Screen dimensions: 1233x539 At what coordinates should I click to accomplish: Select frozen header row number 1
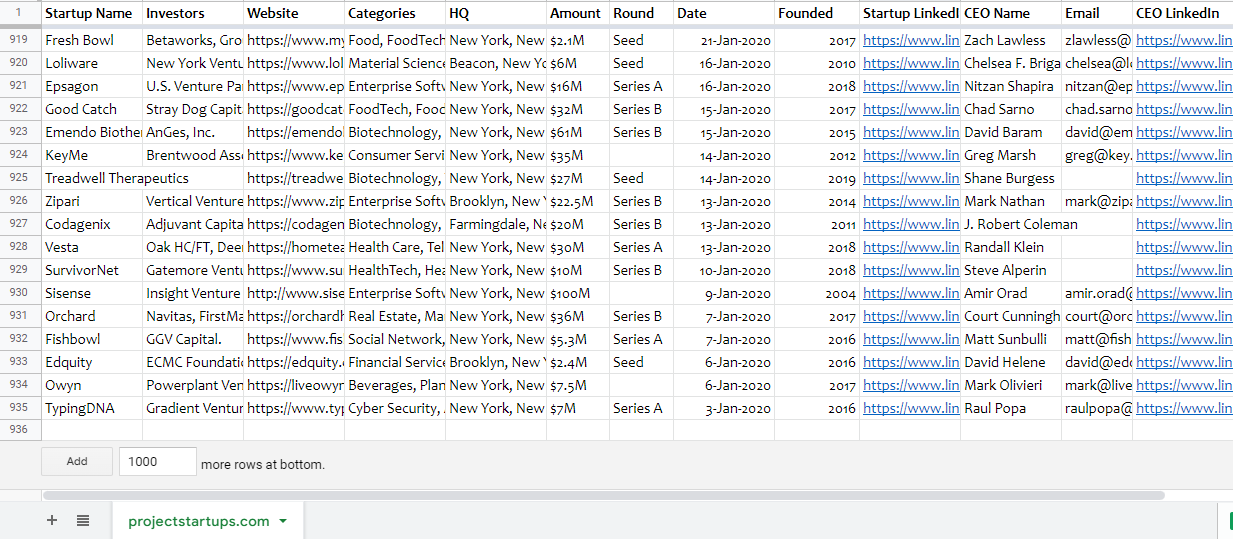coord(20,13)
